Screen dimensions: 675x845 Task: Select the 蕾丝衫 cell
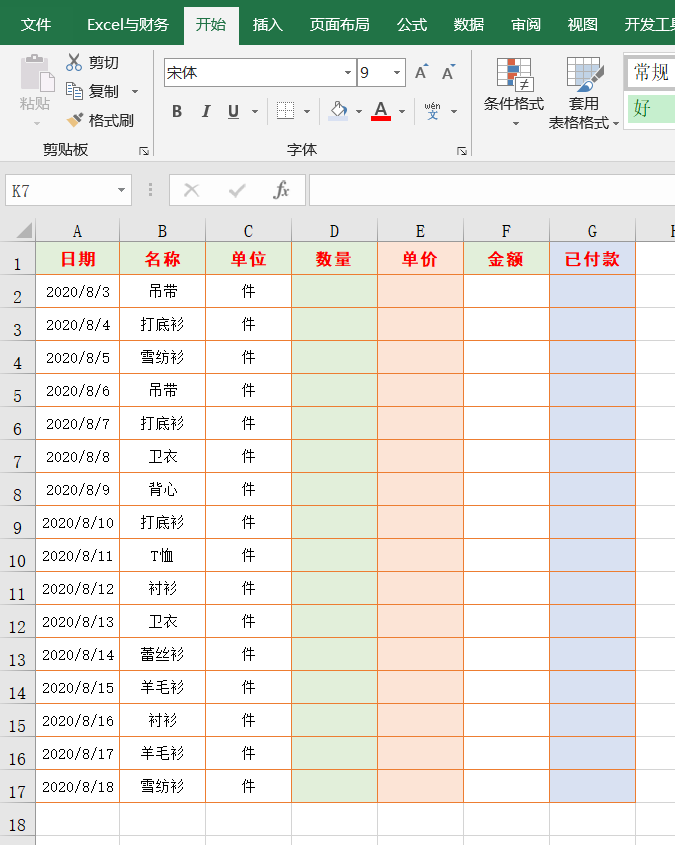pos(162,654)
